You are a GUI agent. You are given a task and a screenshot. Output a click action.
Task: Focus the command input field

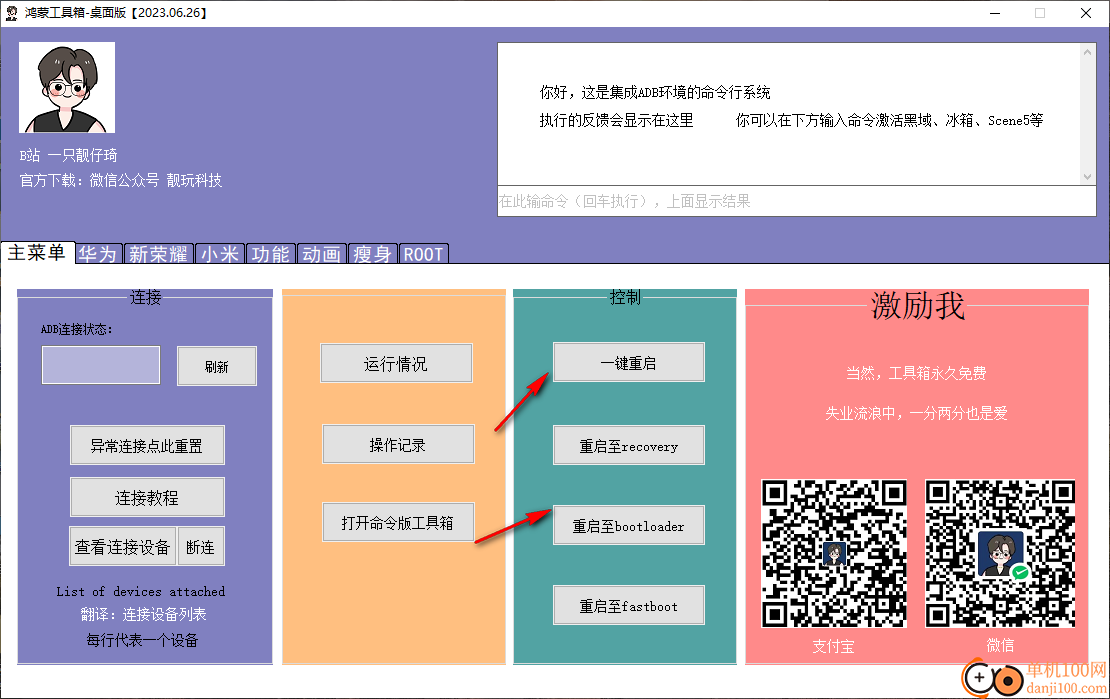point(797,201)
